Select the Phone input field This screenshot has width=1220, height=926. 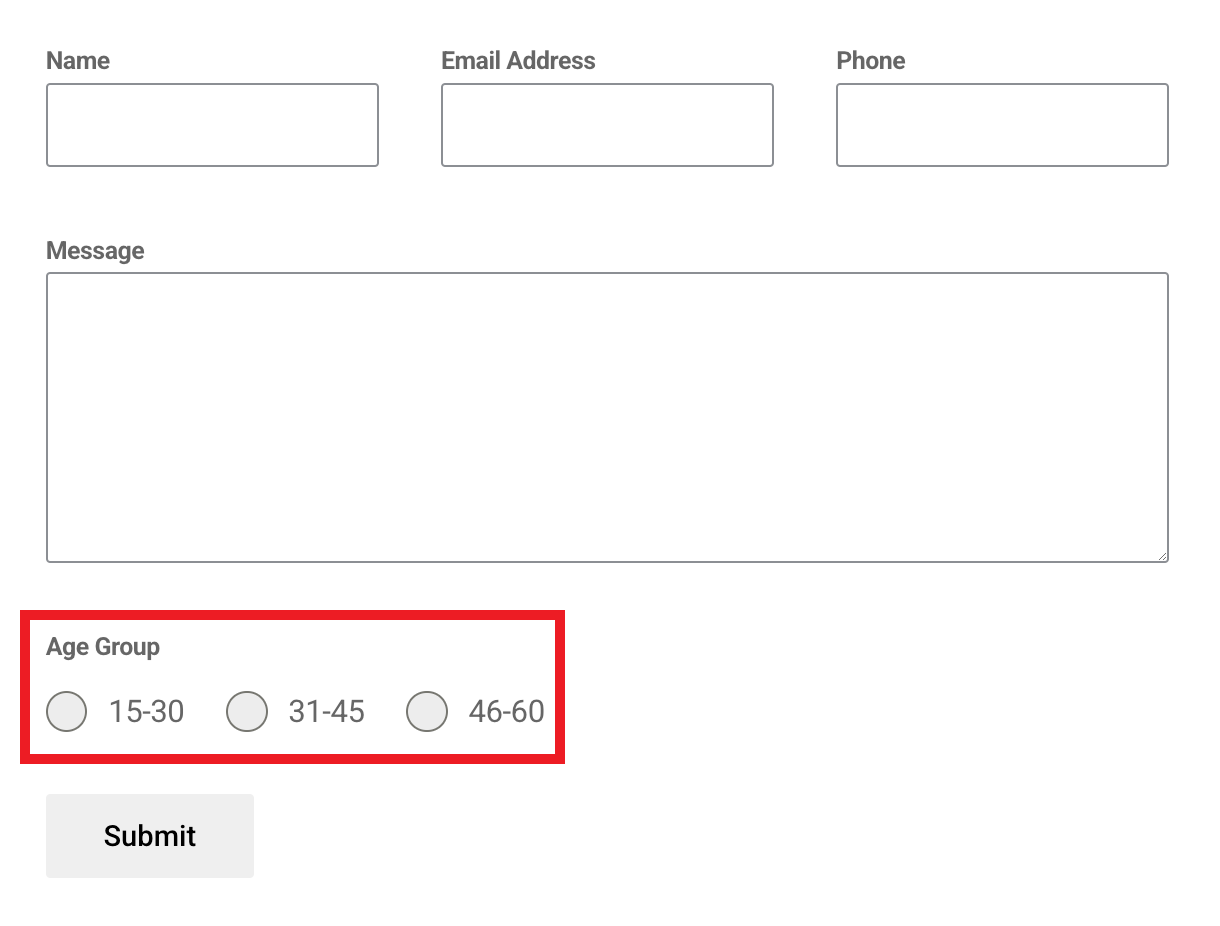point(1002,125)
